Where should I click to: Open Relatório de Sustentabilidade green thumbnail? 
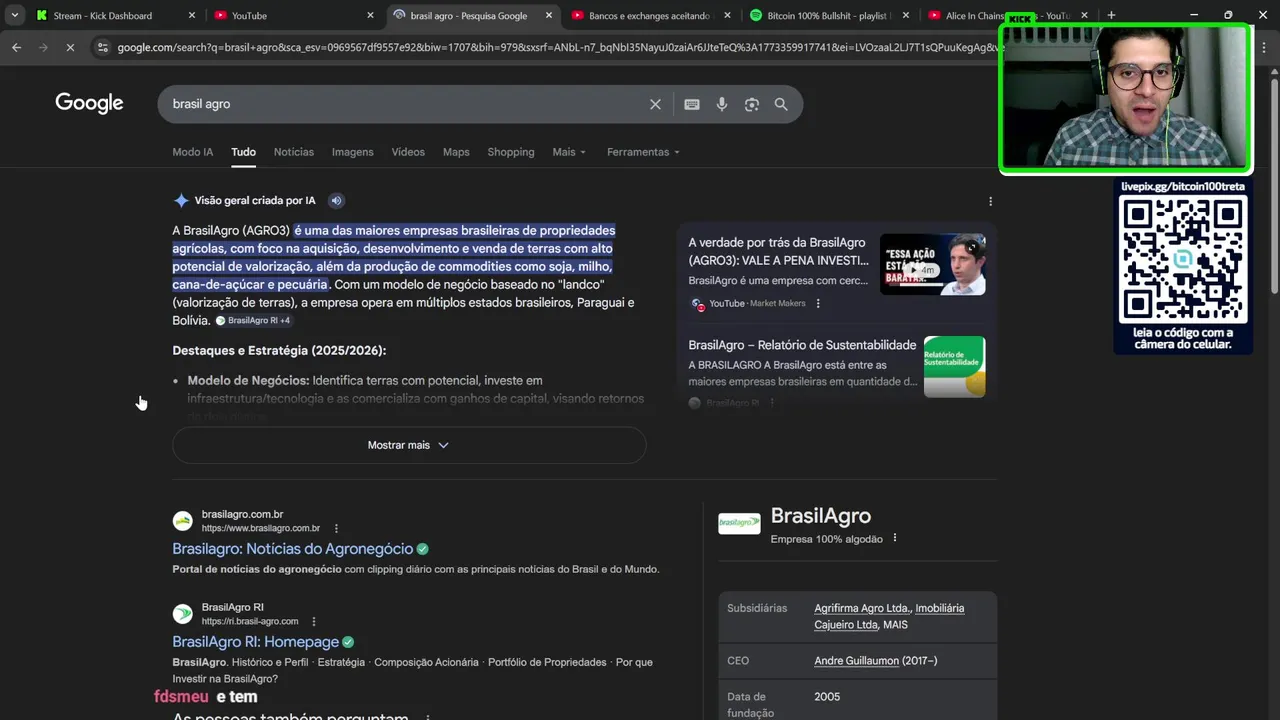[954, 366]
